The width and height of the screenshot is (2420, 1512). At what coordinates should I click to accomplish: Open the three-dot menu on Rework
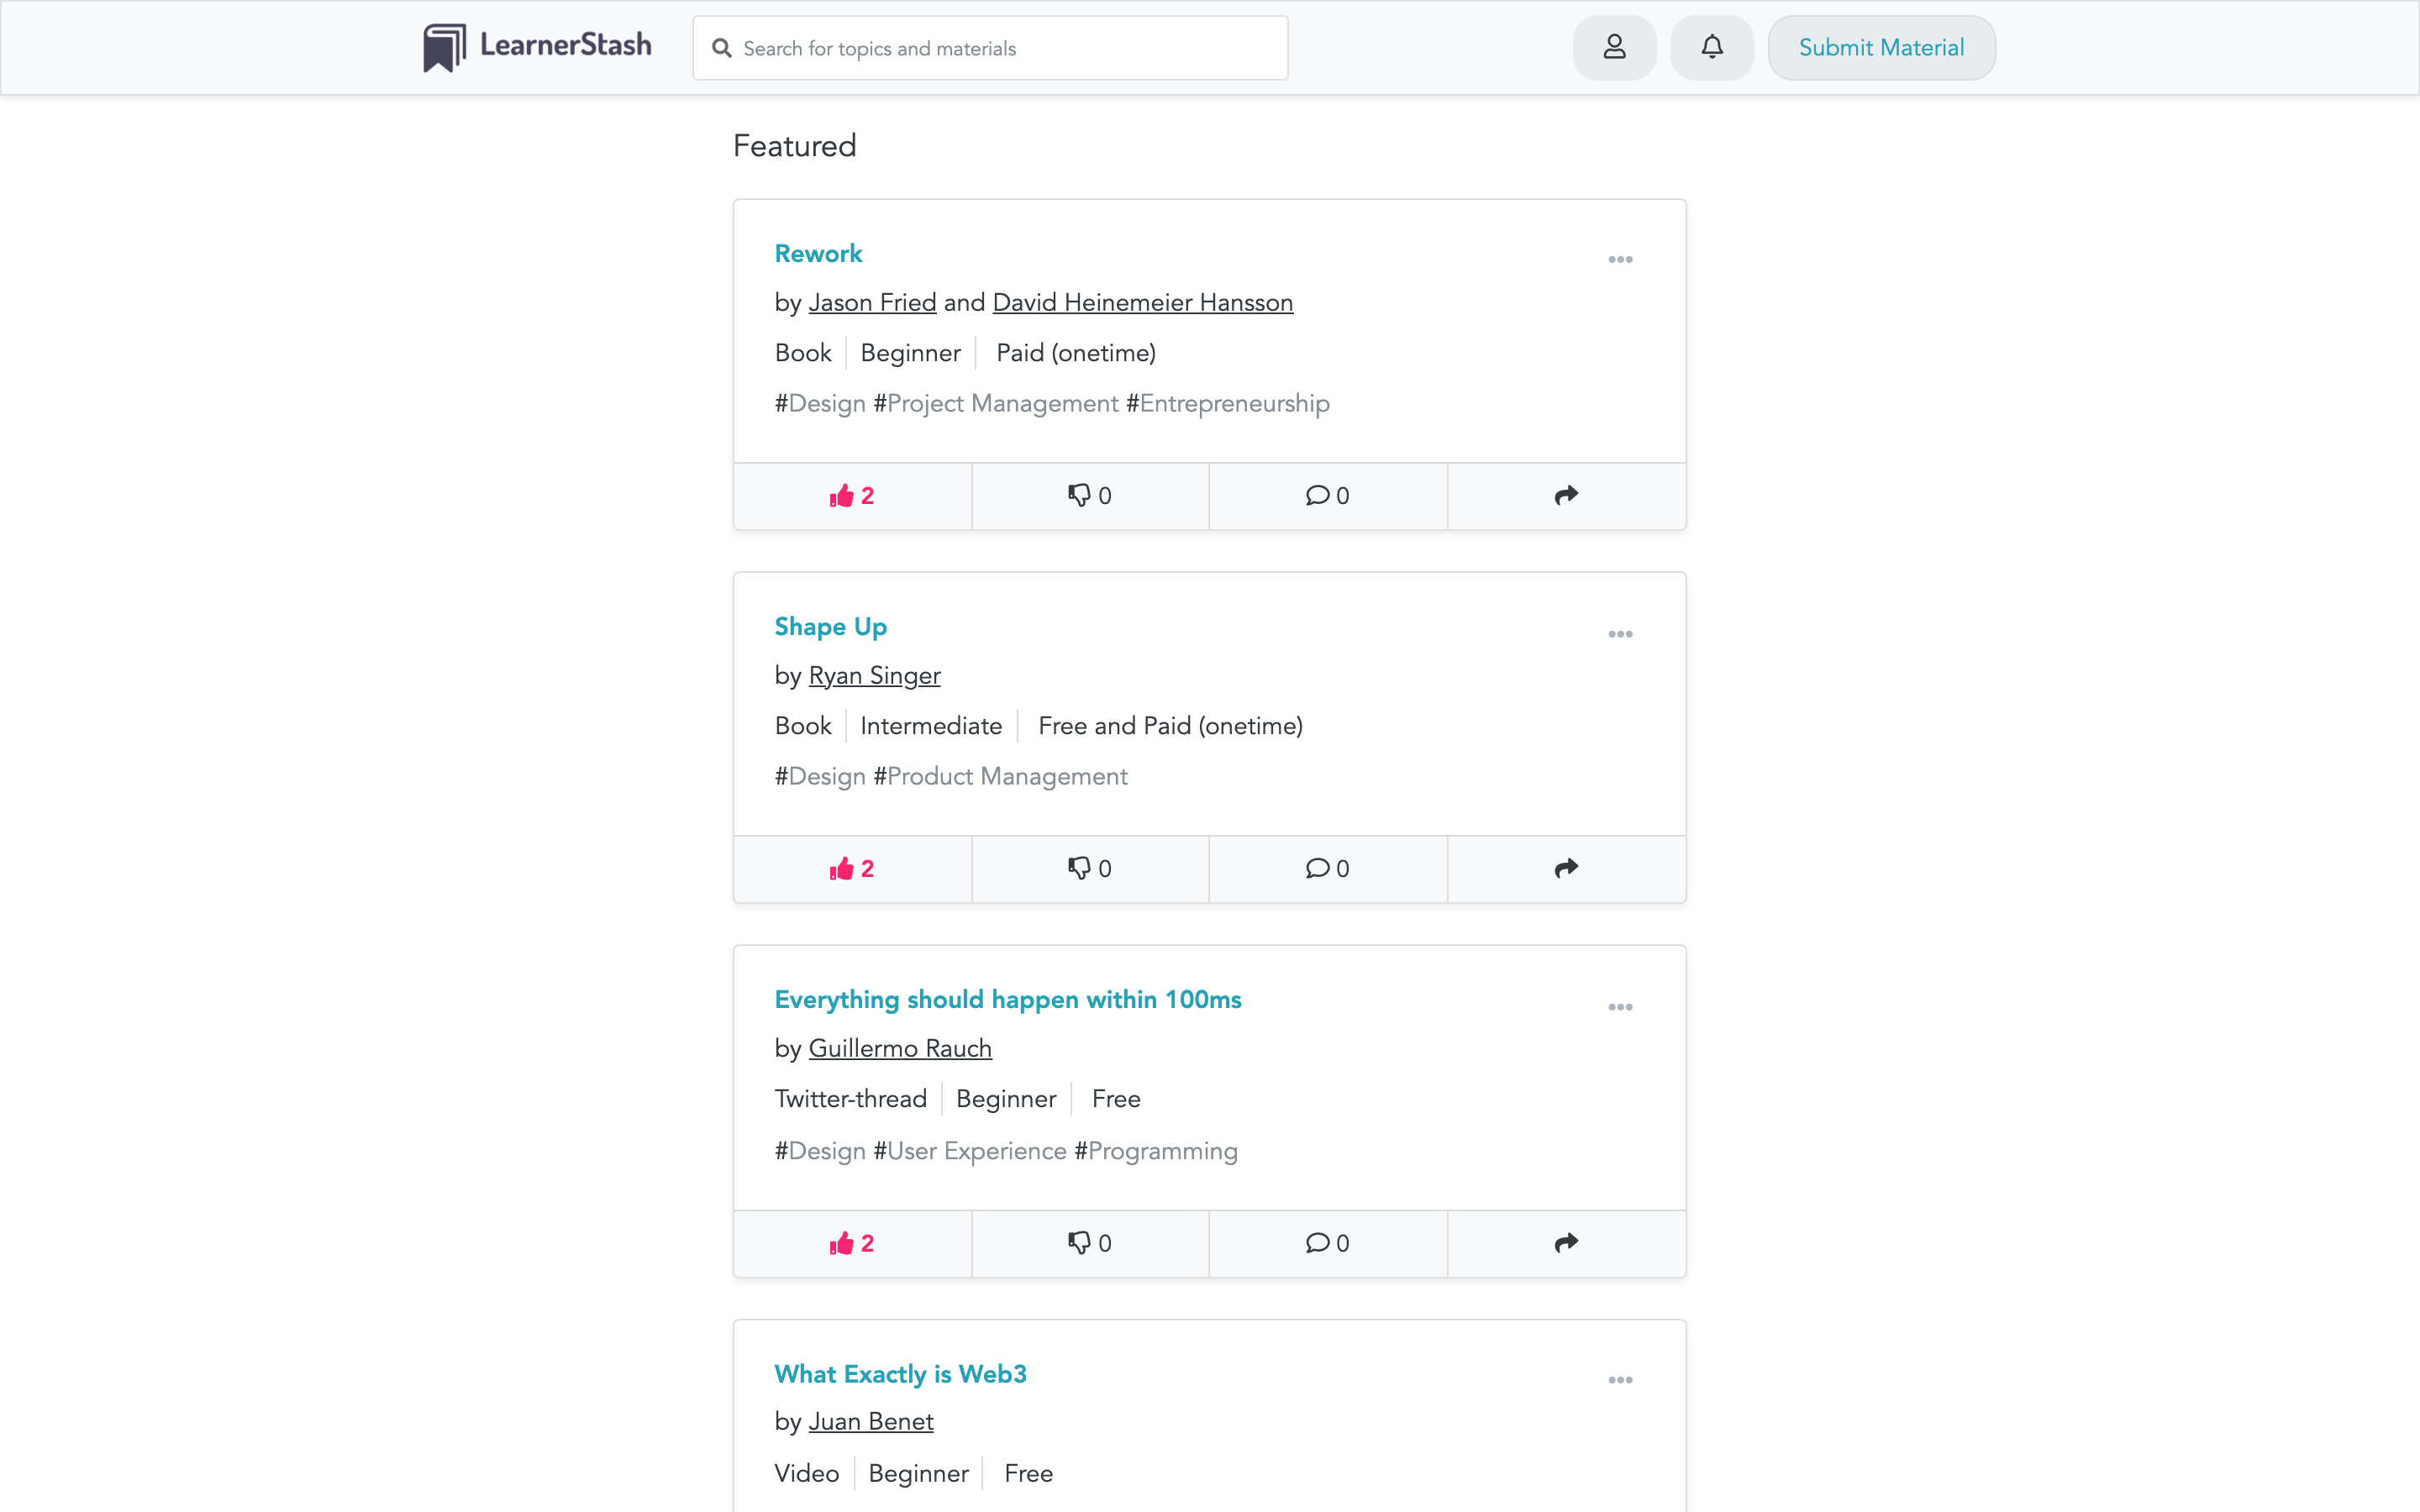(x=1620, y=260)
